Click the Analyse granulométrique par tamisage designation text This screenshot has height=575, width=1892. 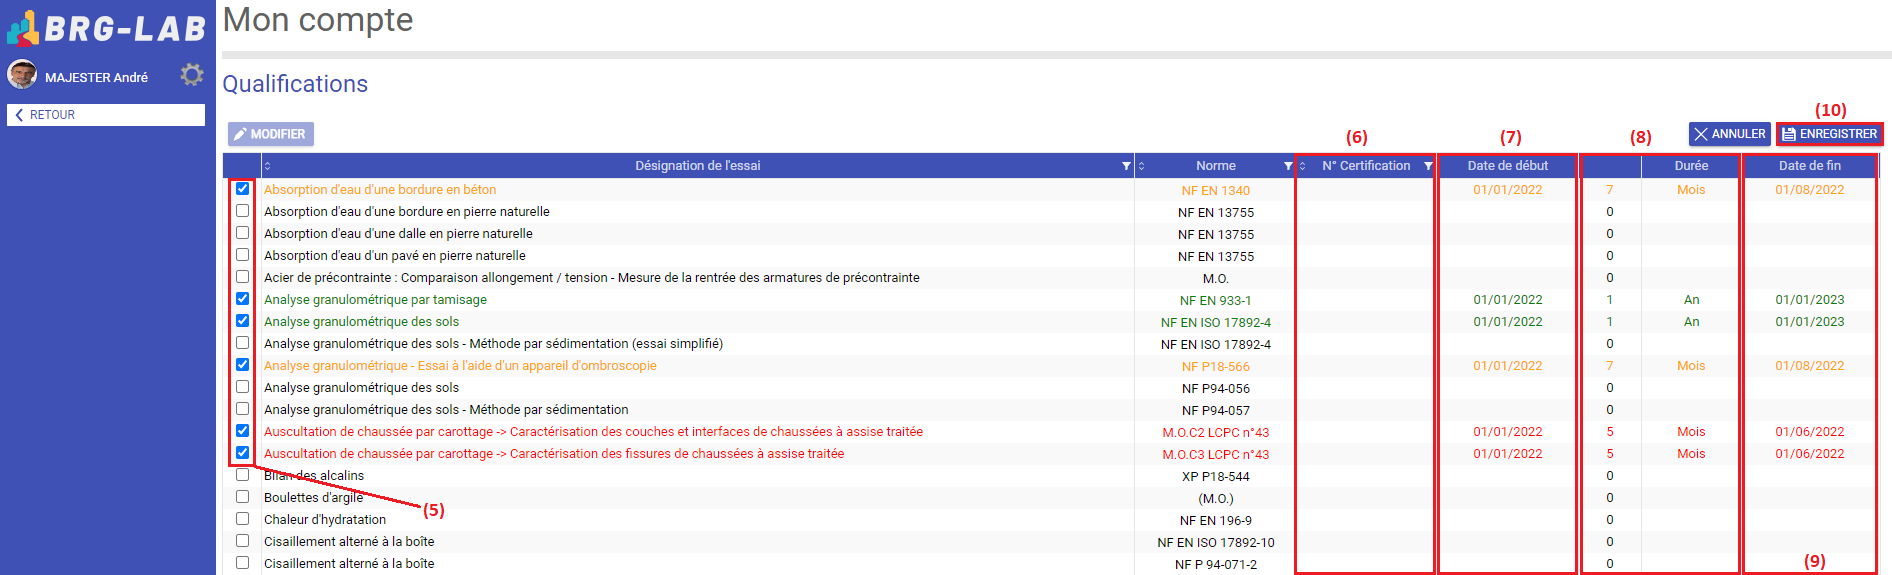point(375,300)
